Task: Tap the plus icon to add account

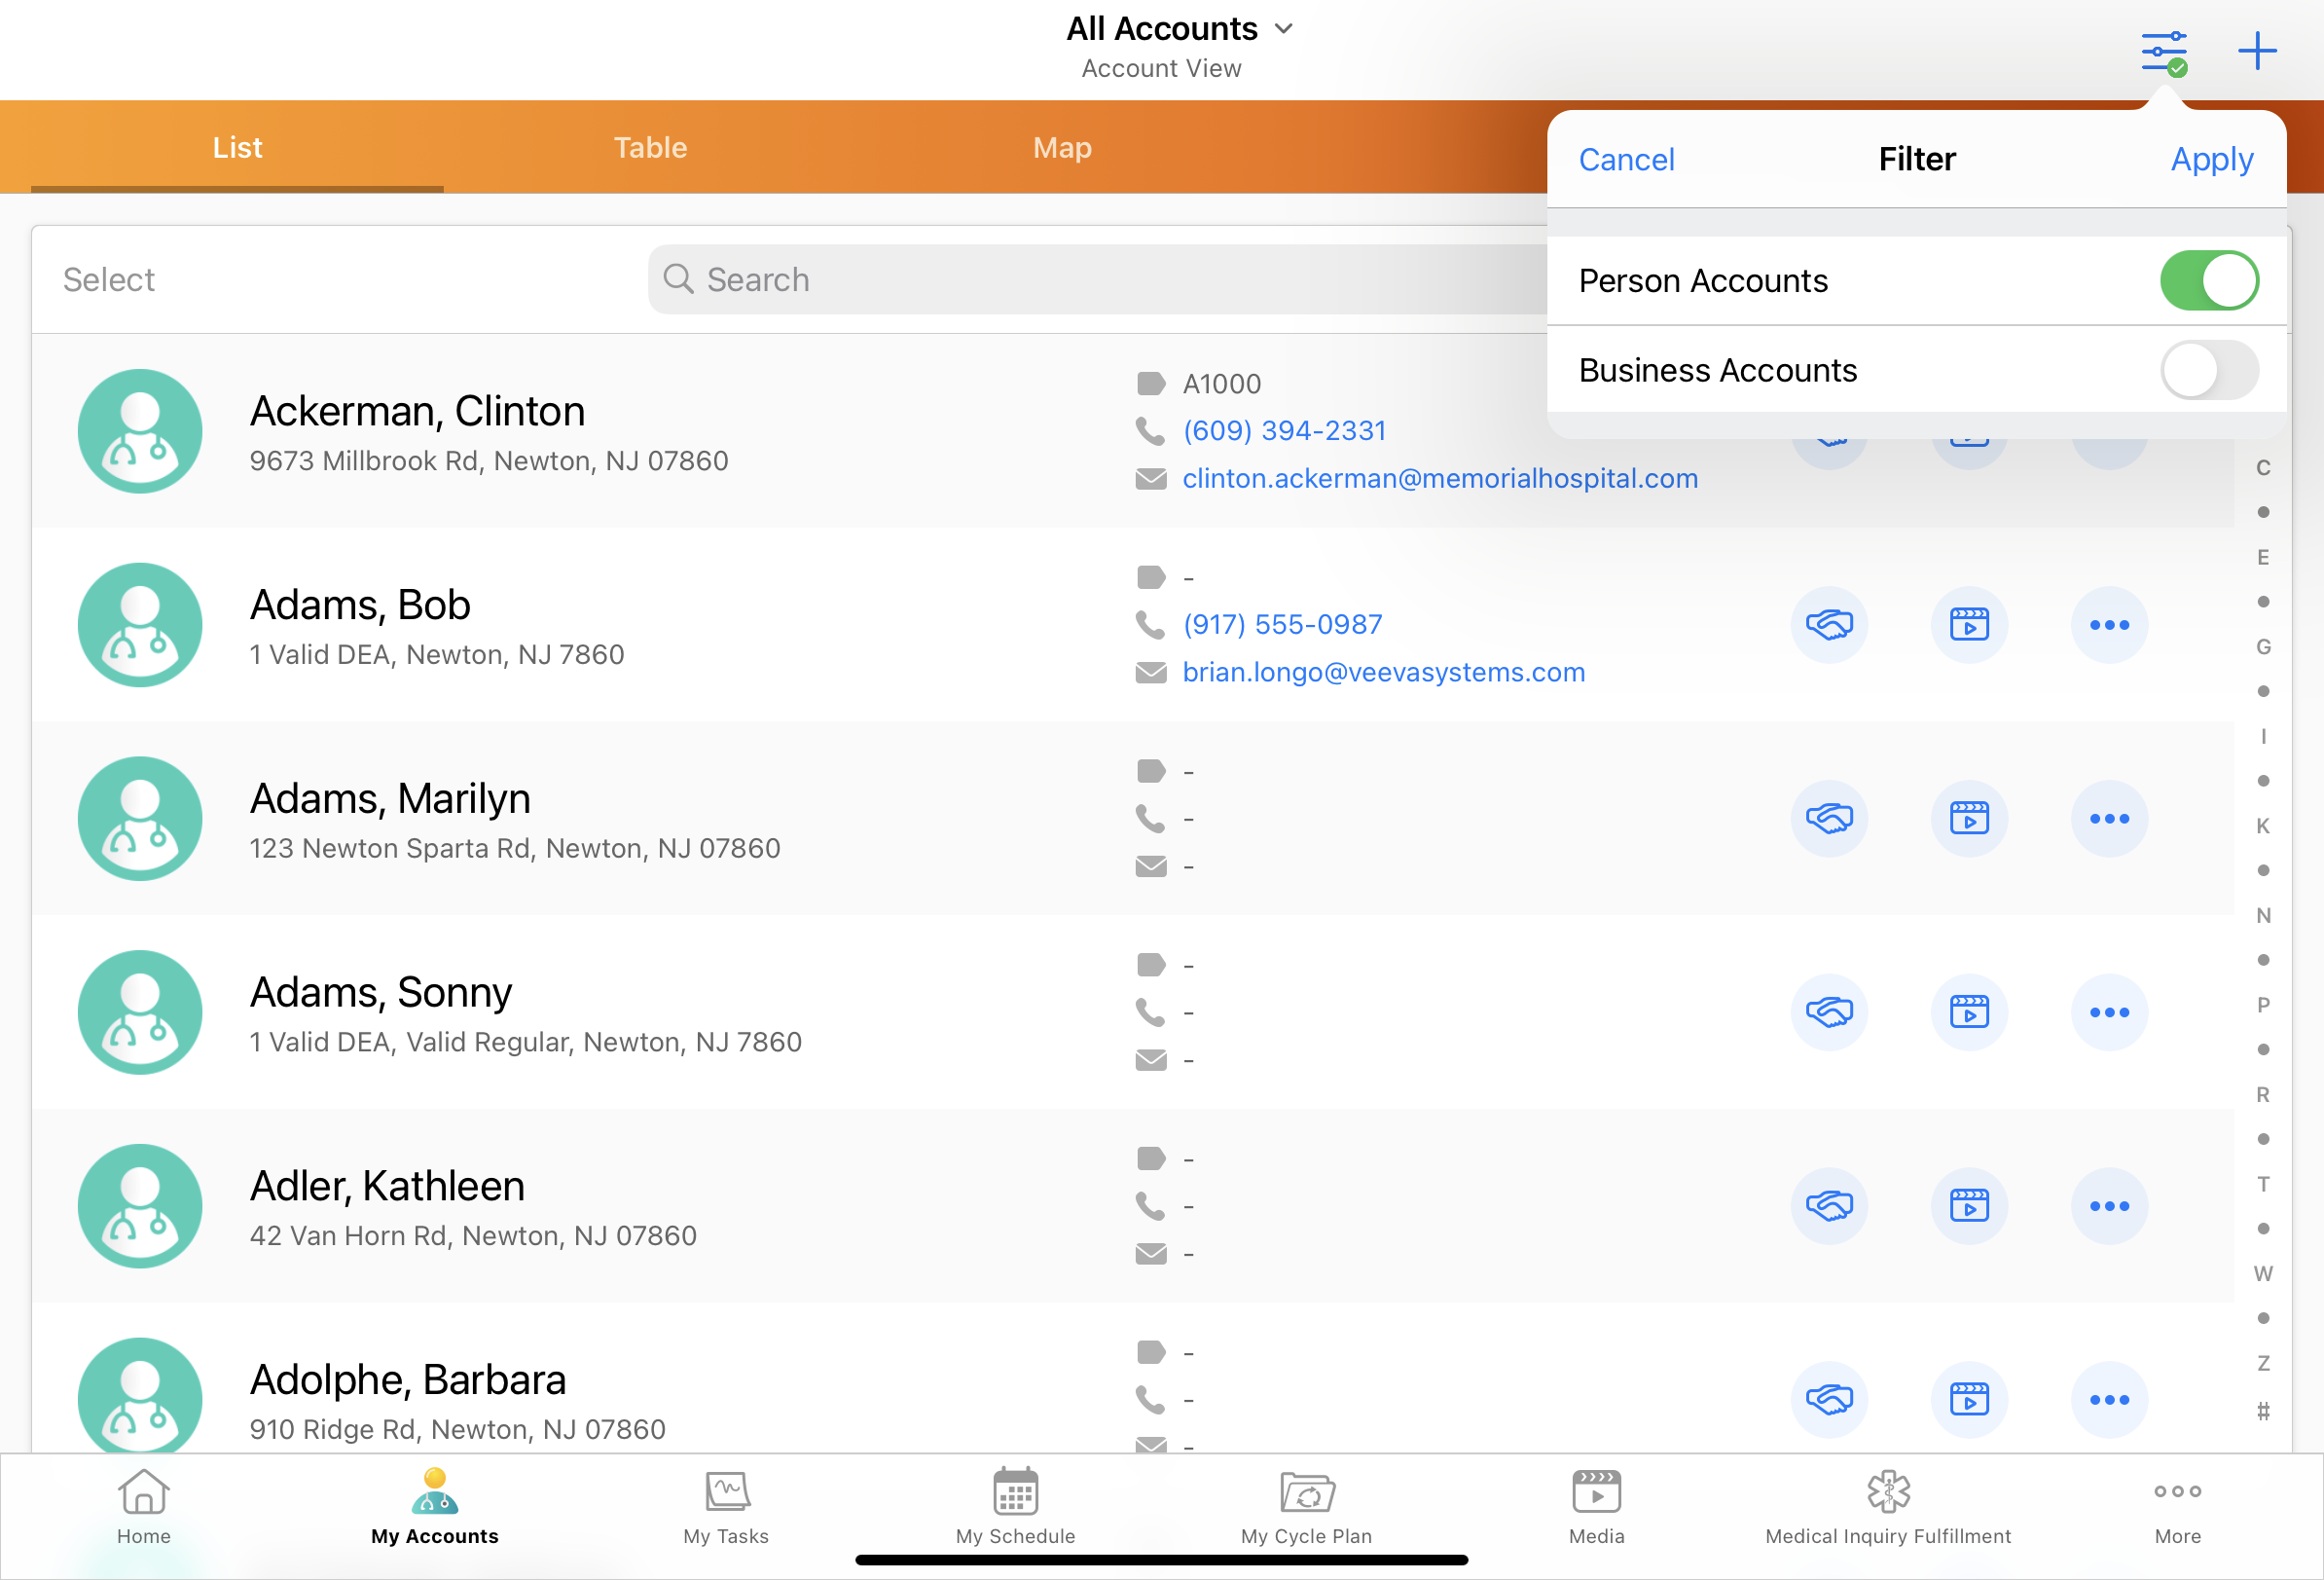Action: pyautogui.click(x=2256, y=51)
